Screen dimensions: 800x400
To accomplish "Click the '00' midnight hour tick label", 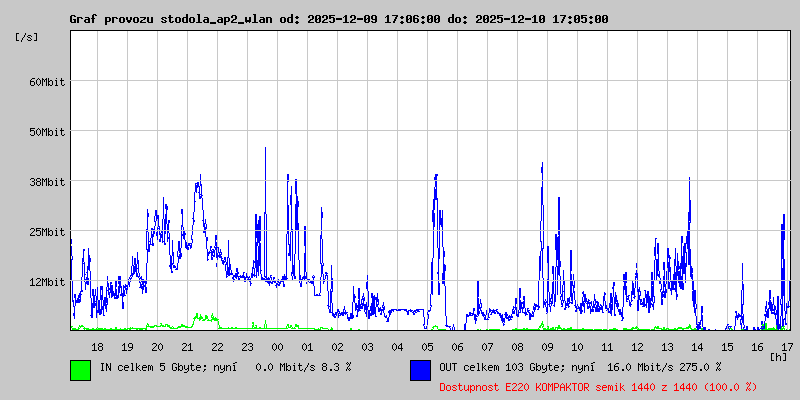I will click(277, 347).
